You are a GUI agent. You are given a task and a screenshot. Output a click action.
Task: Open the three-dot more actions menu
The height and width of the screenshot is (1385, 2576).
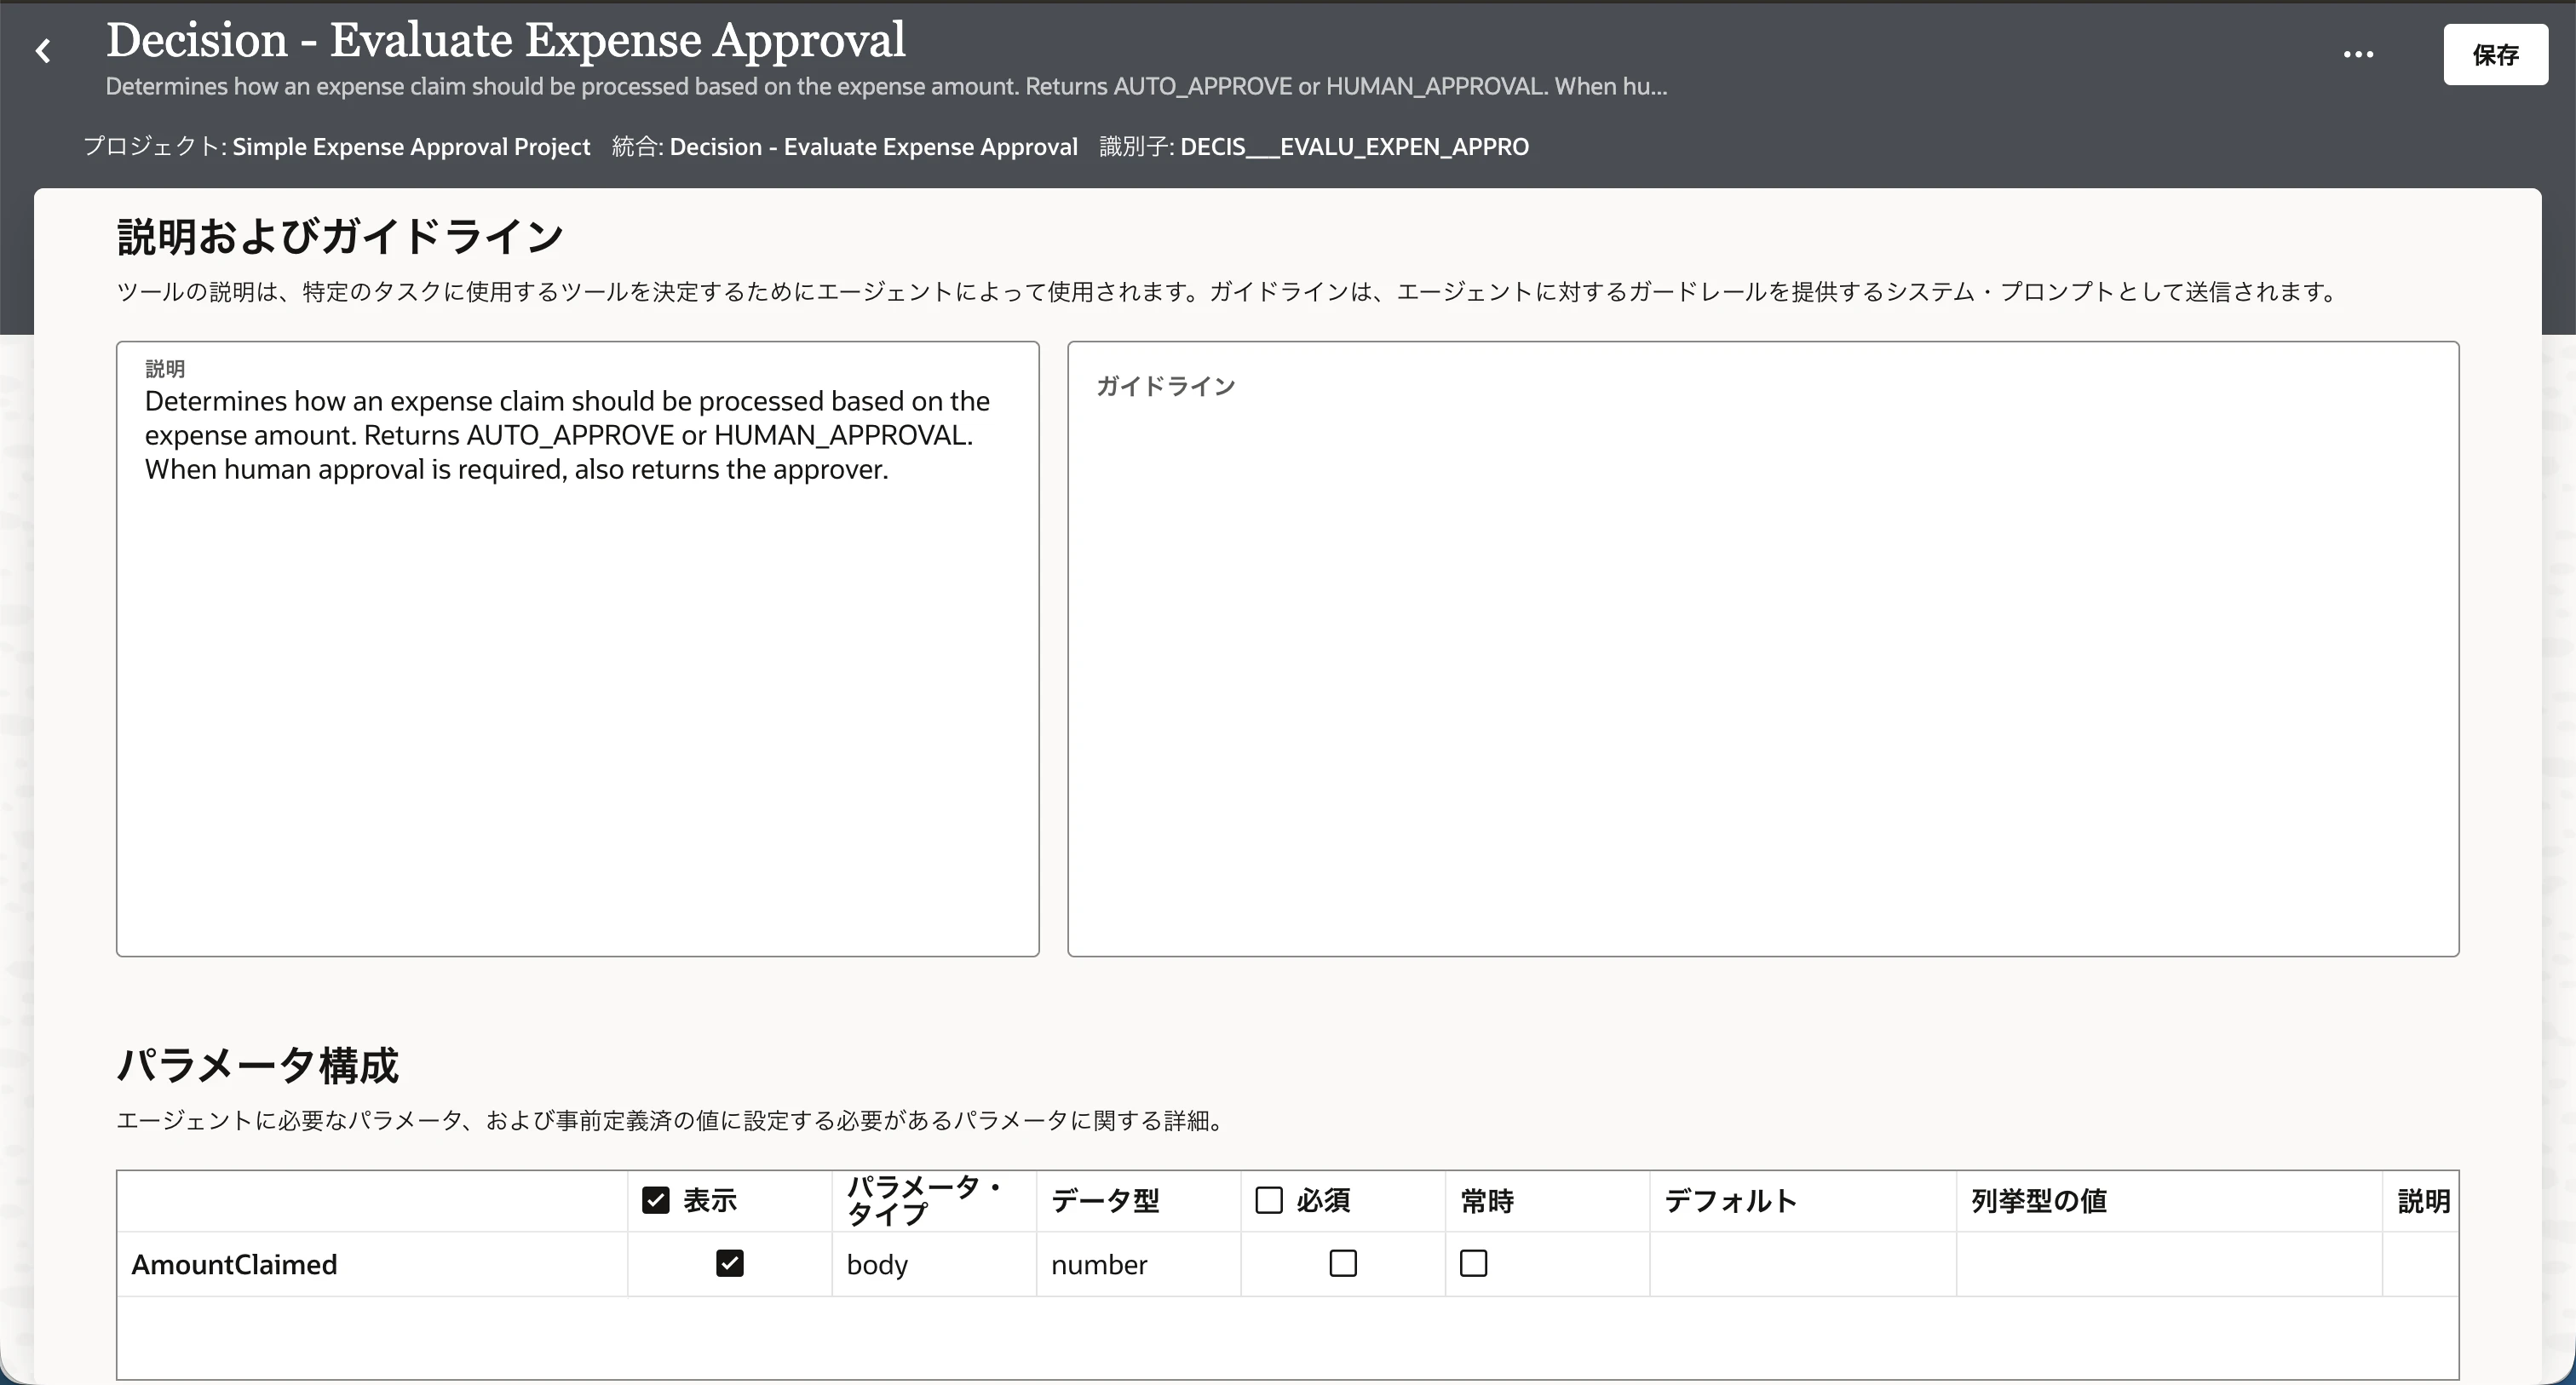click(x=2358, y=54)
